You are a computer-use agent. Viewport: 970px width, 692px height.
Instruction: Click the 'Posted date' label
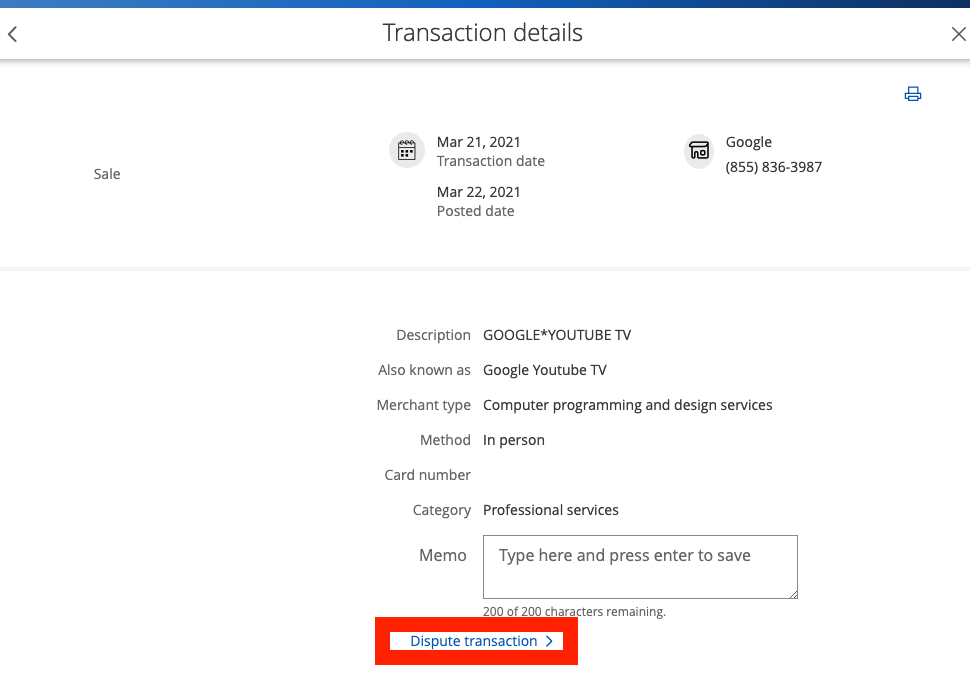click(x=476, y=211)
